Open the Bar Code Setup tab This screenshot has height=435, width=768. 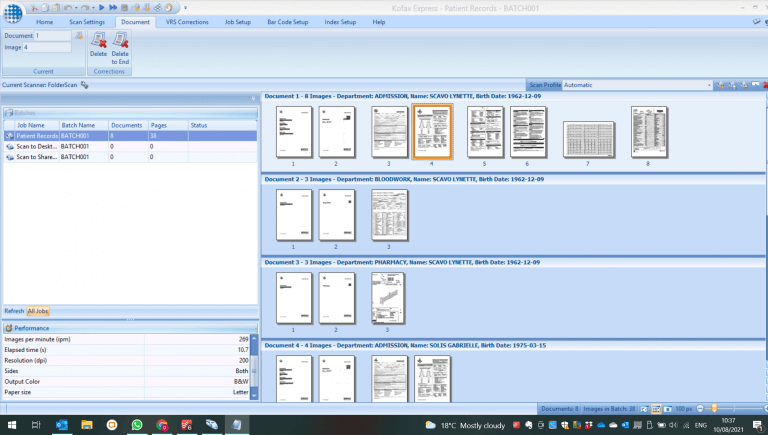[x=287, y=21]
